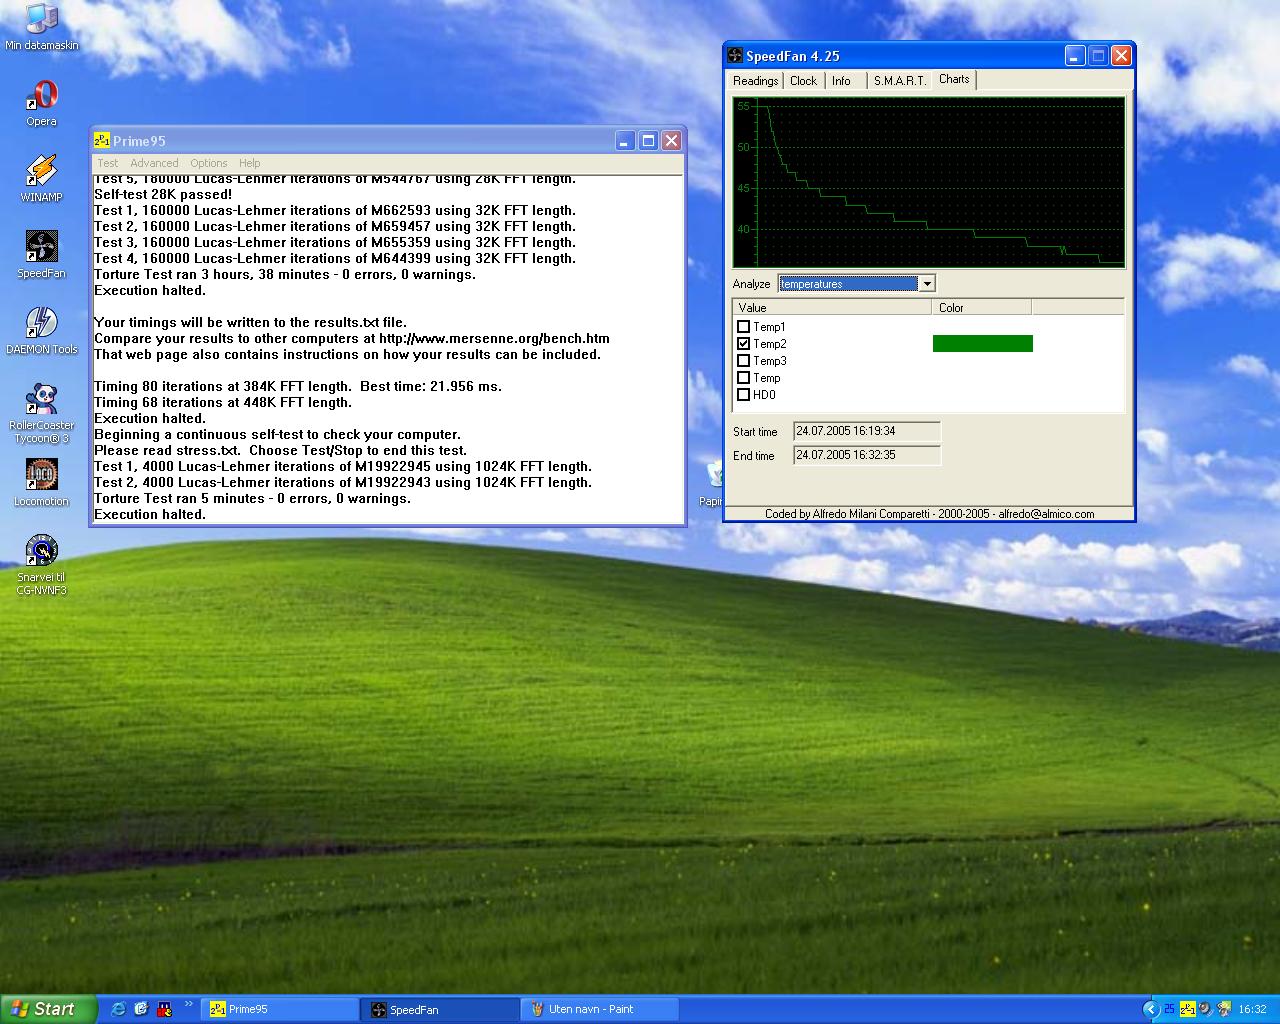Click the "Torture Test ran 5 minutes" line
The width and height of the screenshot is (1280, 1024).
click(x=252, y=498)
